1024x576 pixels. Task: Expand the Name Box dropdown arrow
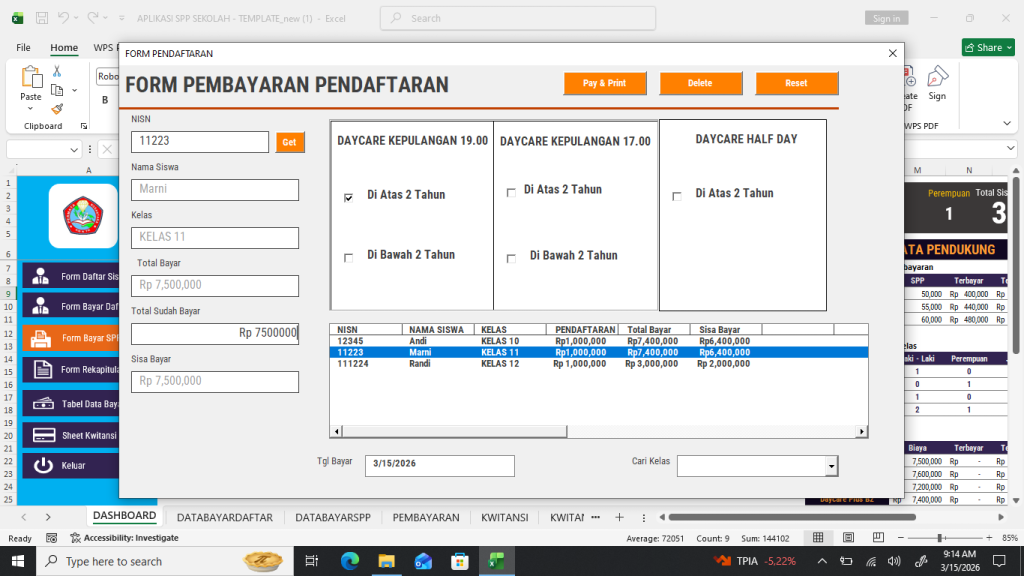[x=75, y=150]
